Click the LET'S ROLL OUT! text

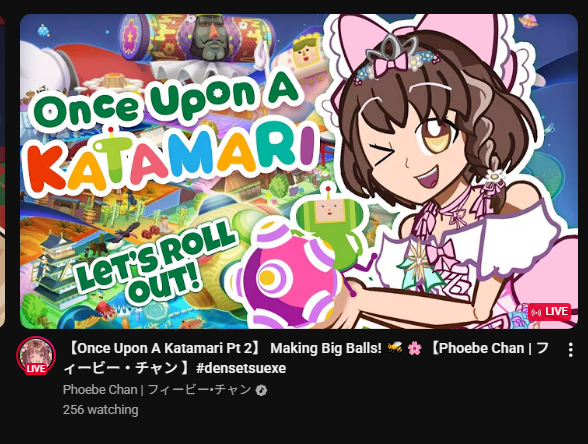pos(156,261)
